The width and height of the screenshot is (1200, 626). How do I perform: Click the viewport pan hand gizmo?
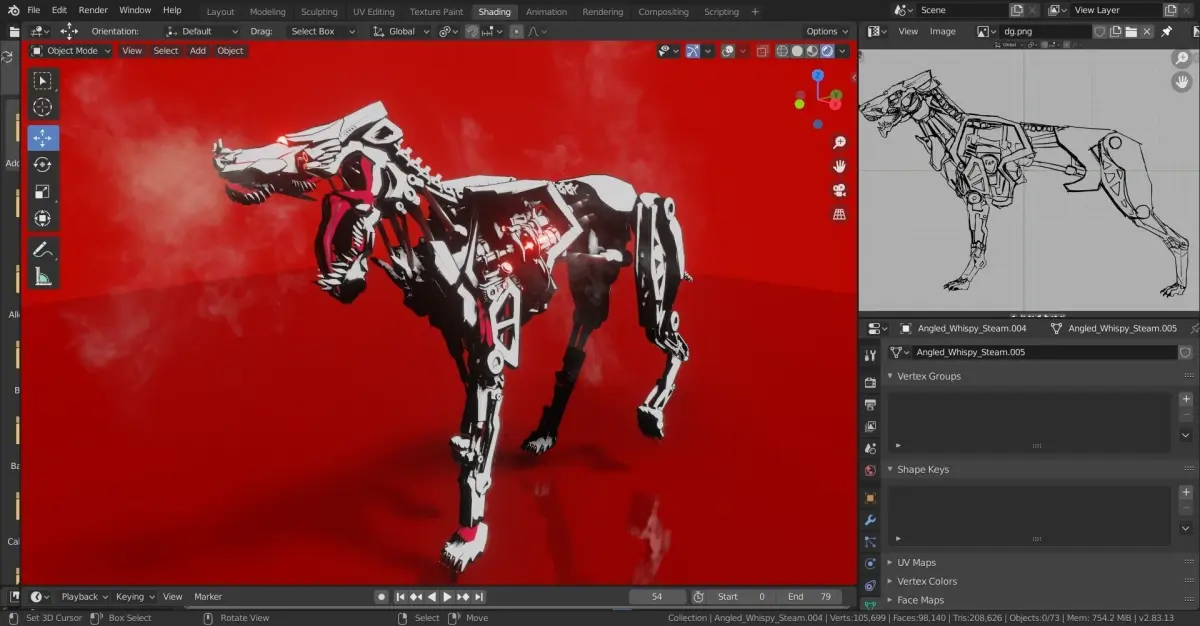[x=840, y=167]
